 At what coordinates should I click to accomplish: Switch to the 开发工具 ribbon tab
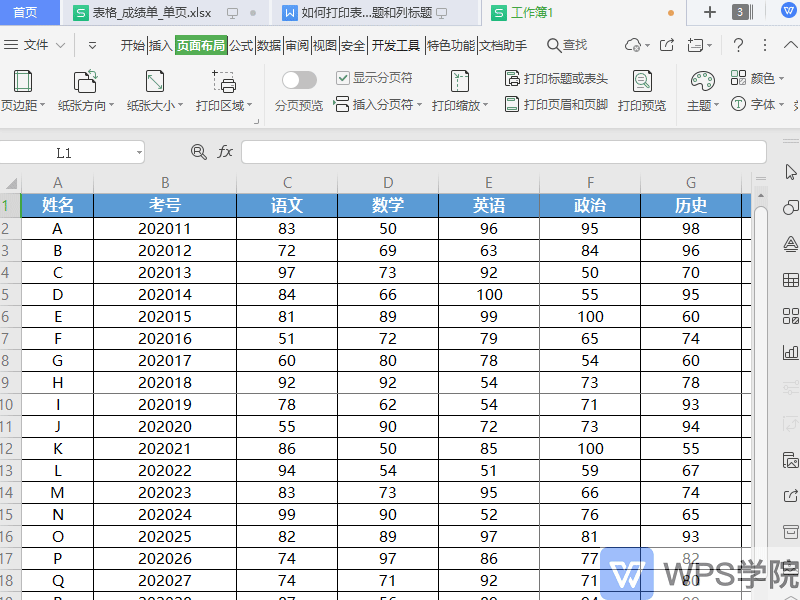click(x=395, y=45)
